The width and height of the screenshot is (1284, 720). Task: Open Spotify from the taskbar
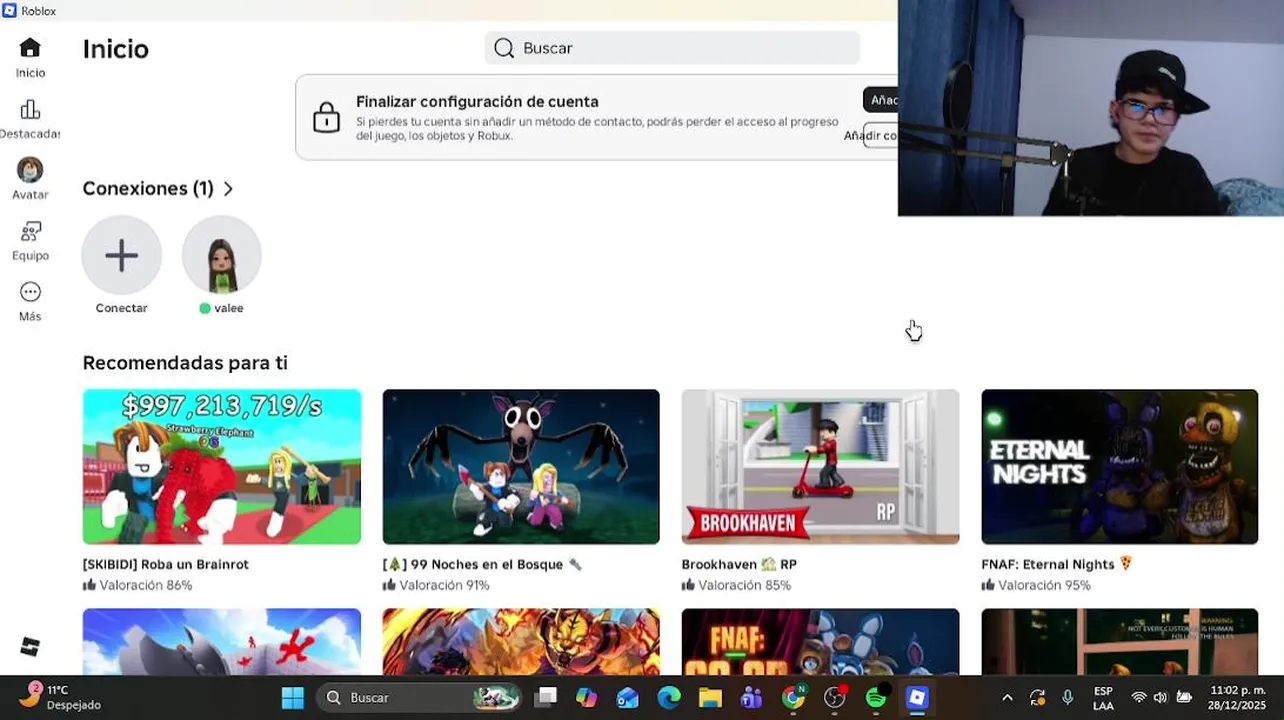(876, 698)
